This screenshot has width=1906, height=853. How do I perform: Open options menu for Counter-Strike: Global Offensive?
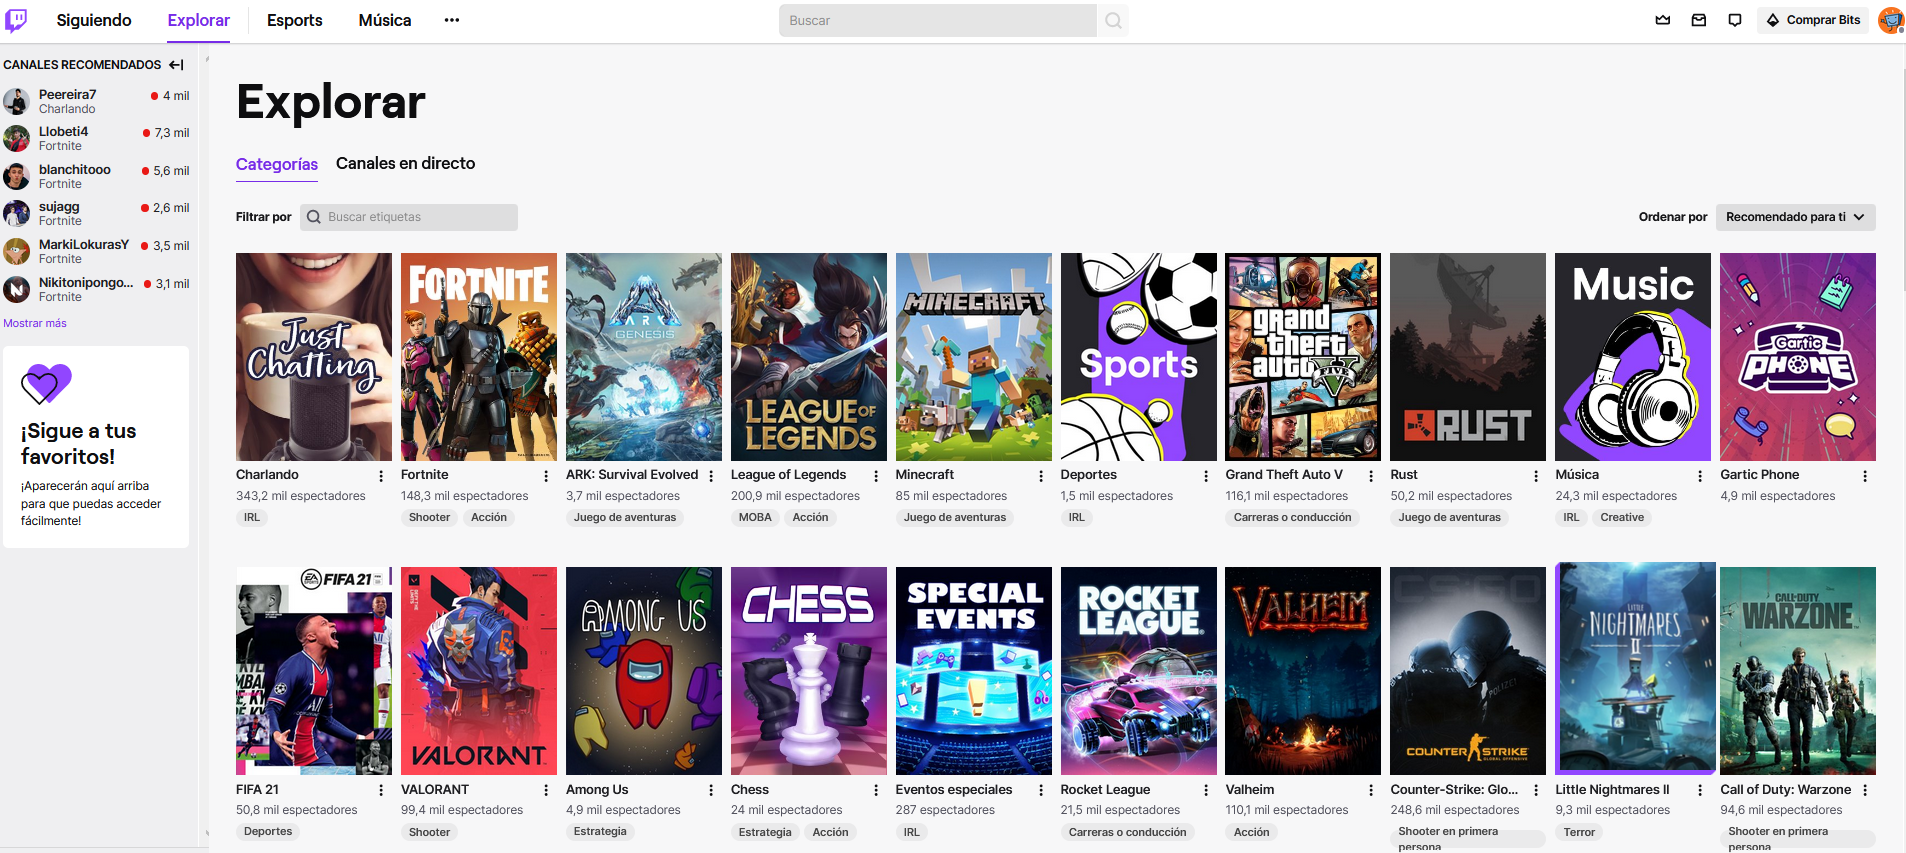(1536, 790)
